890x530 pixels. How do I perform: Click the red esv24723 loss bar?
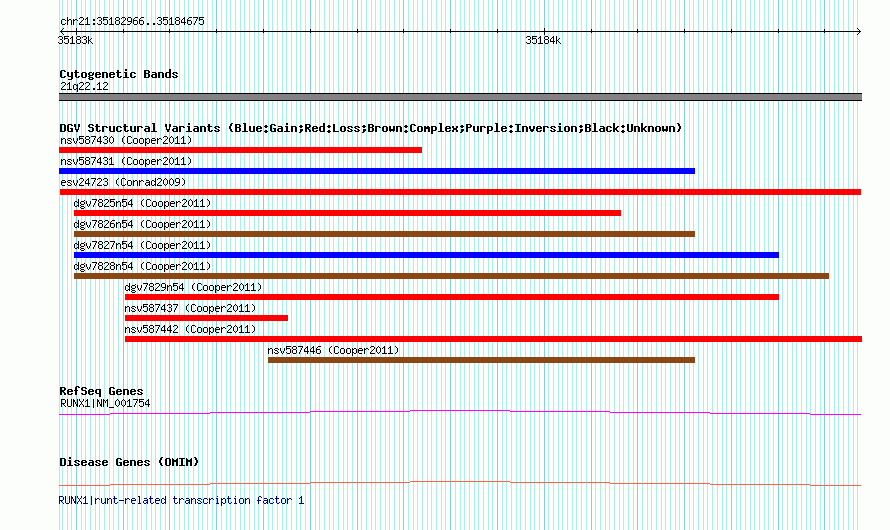460,192
